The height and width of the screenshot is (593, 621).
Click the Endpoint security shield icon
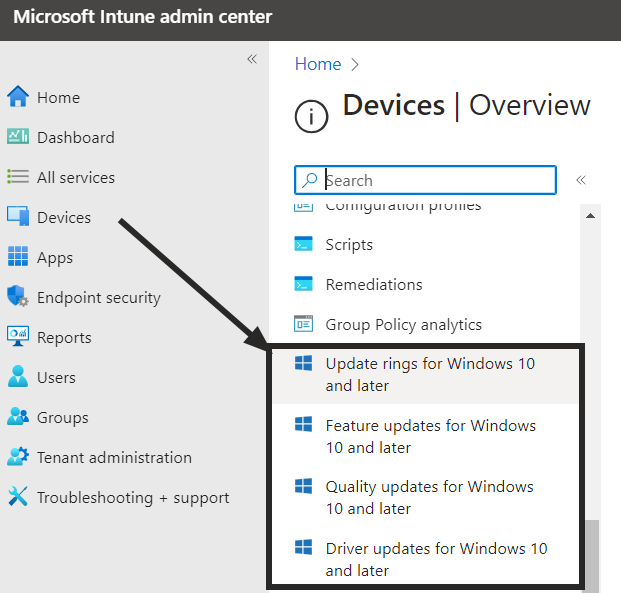18,296
